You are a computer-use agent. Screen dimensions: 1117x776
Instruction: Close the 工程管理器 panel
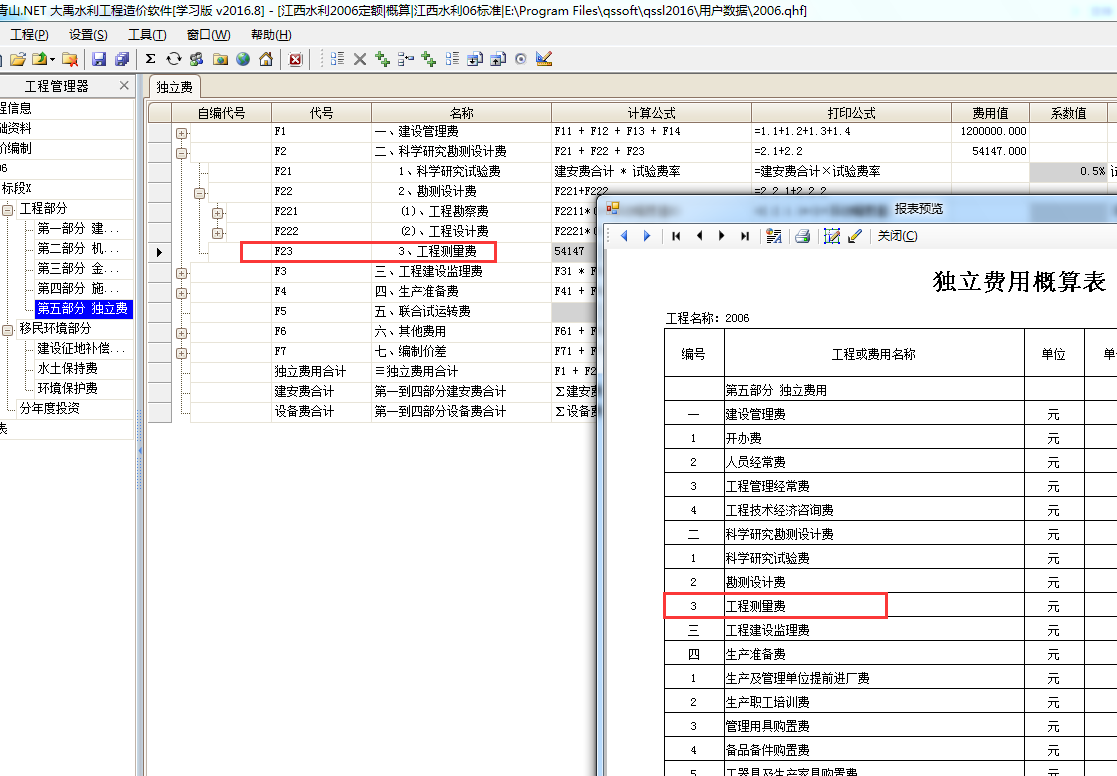click(124, 86)
